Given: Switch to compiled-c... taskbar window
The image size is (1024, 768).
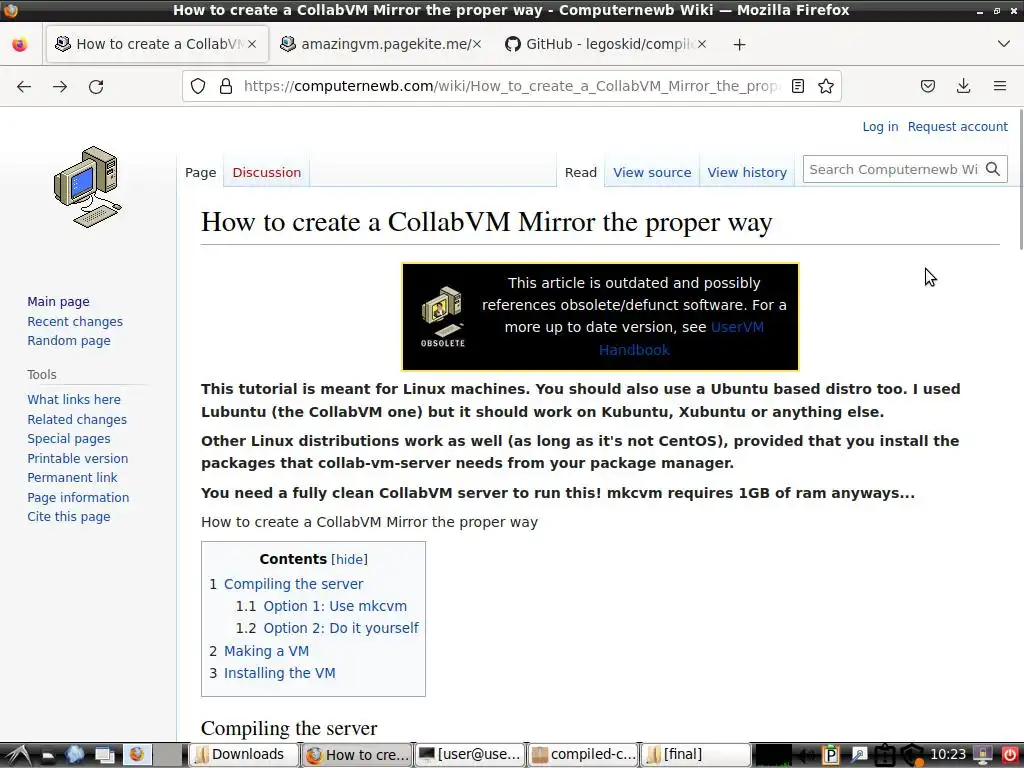Looking at the screenshot, I should coord(583,754).
